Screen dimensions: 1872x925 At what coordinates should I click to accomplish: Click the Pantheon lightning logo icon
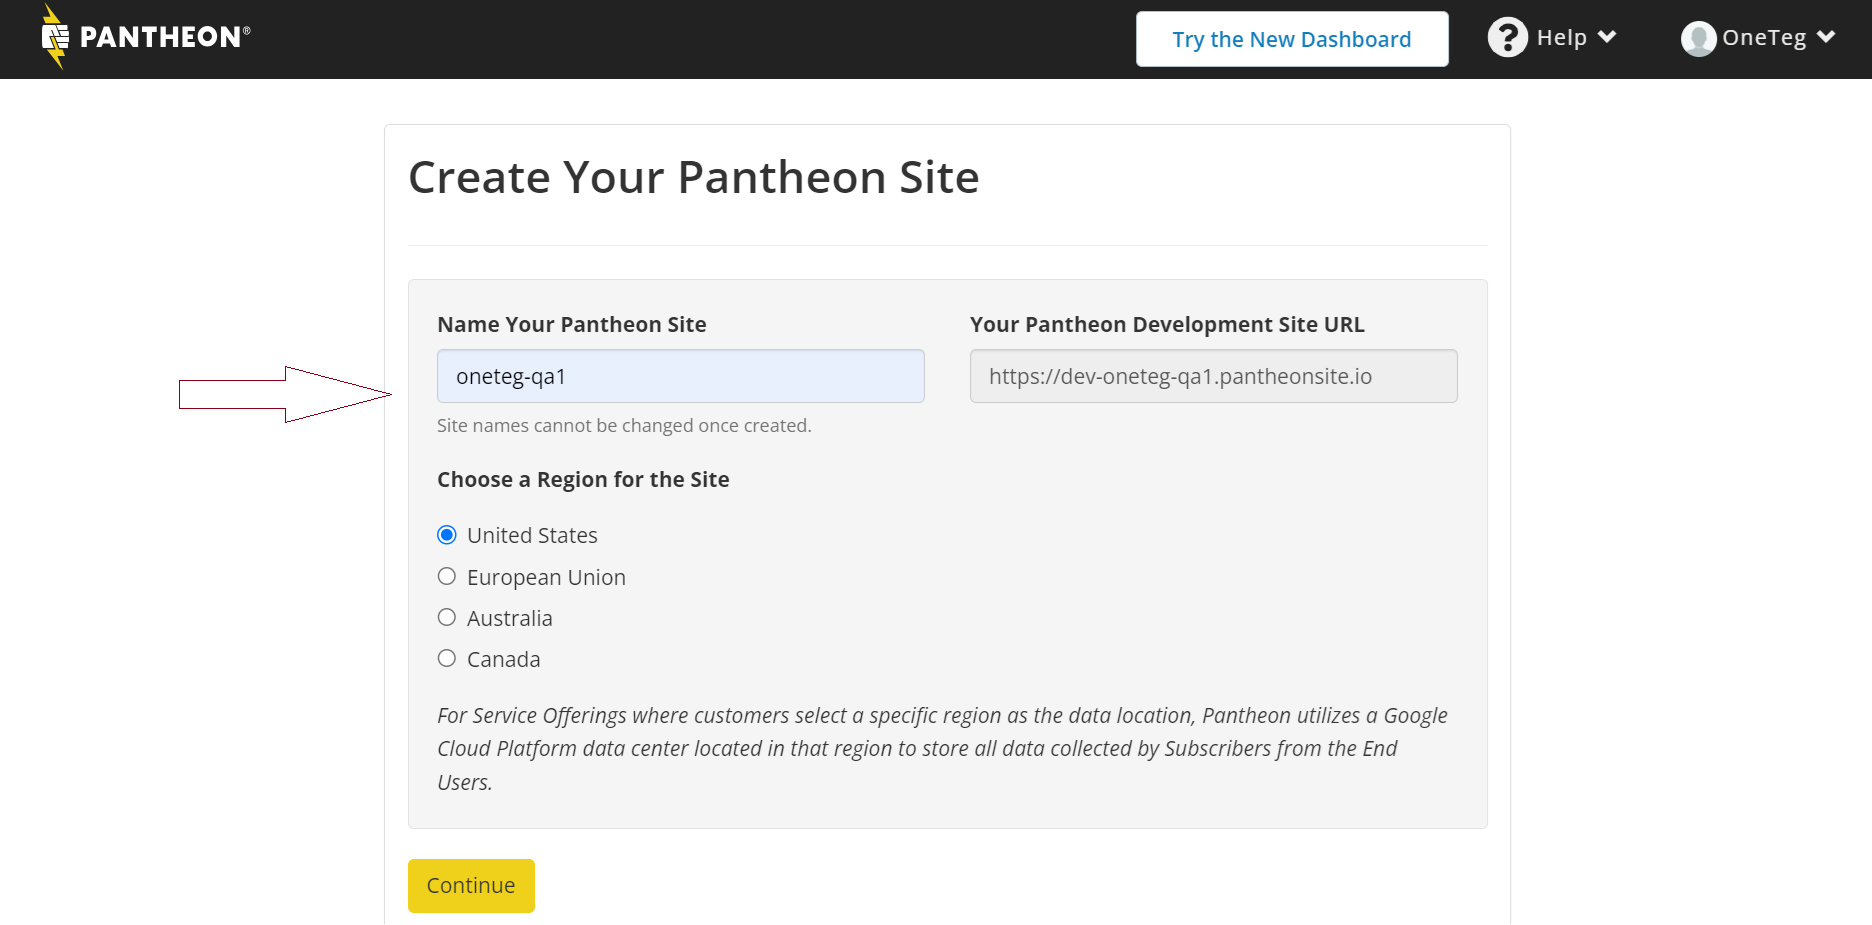tap(55, 37)
